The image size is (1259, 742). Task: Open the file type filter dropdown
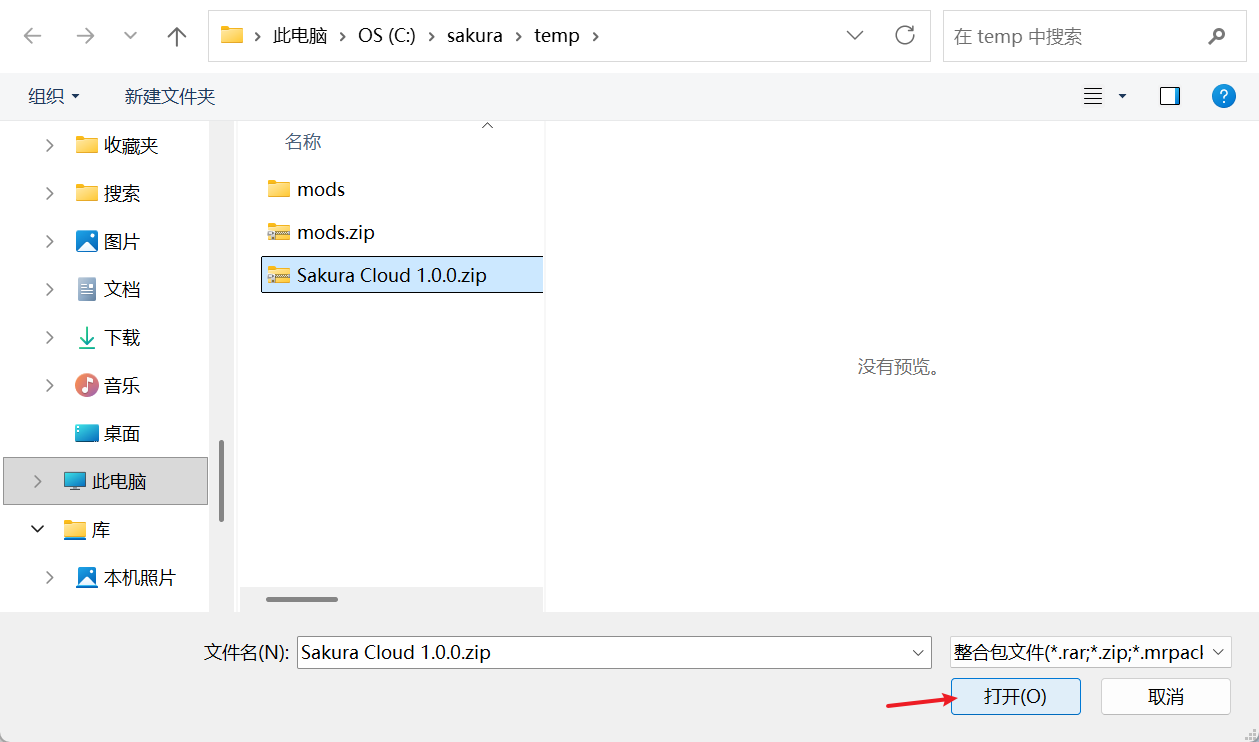pos(1090,652)
